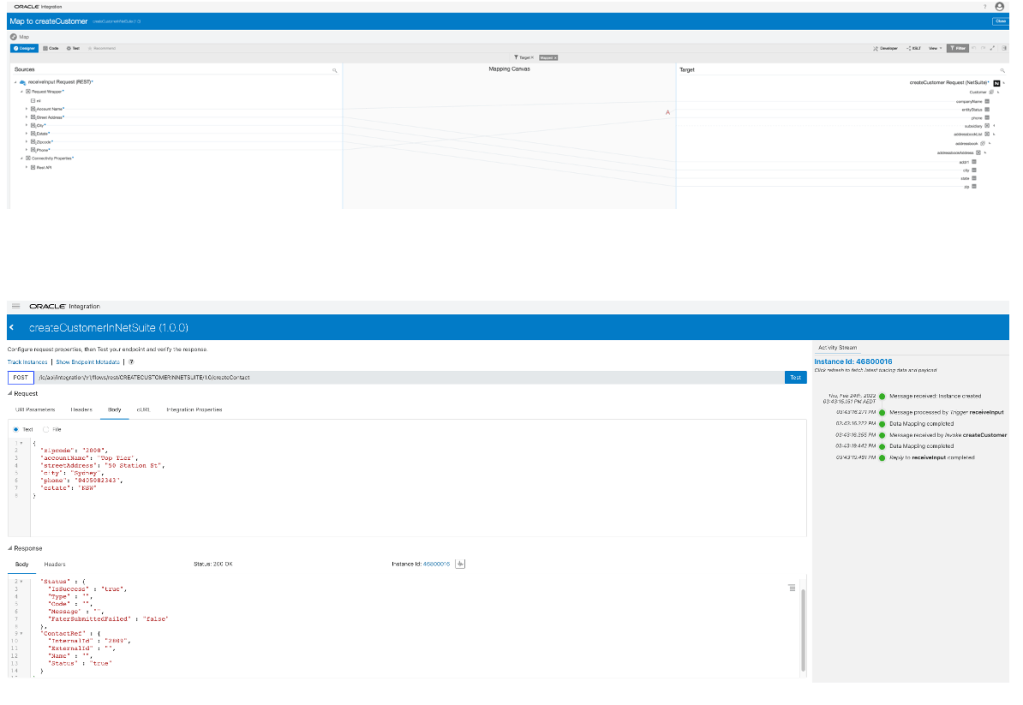Open the hamburger navigation menu
Image resolution: width=1023 pixels, height=705 pixels.
16,306
